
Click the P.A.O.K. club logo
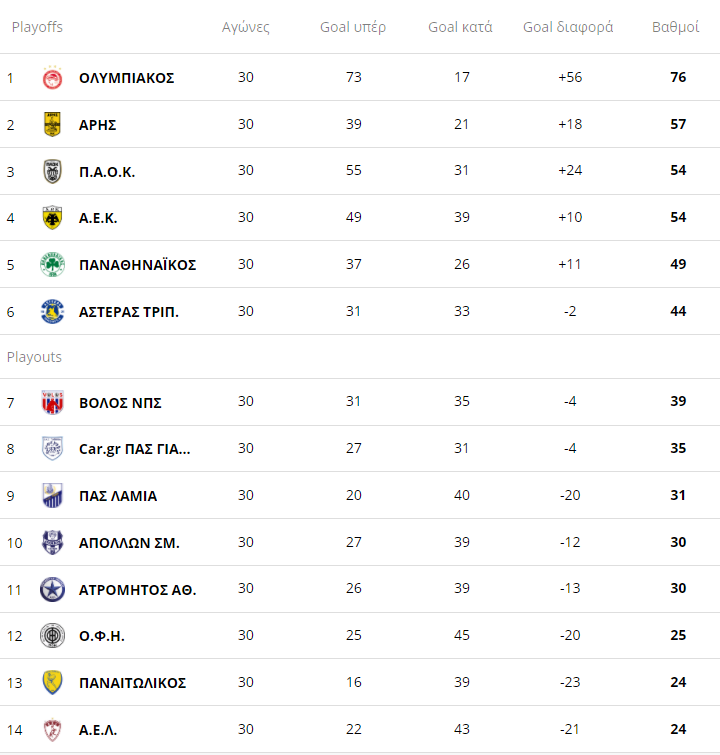pyautogui.click(x=52, y=172)
